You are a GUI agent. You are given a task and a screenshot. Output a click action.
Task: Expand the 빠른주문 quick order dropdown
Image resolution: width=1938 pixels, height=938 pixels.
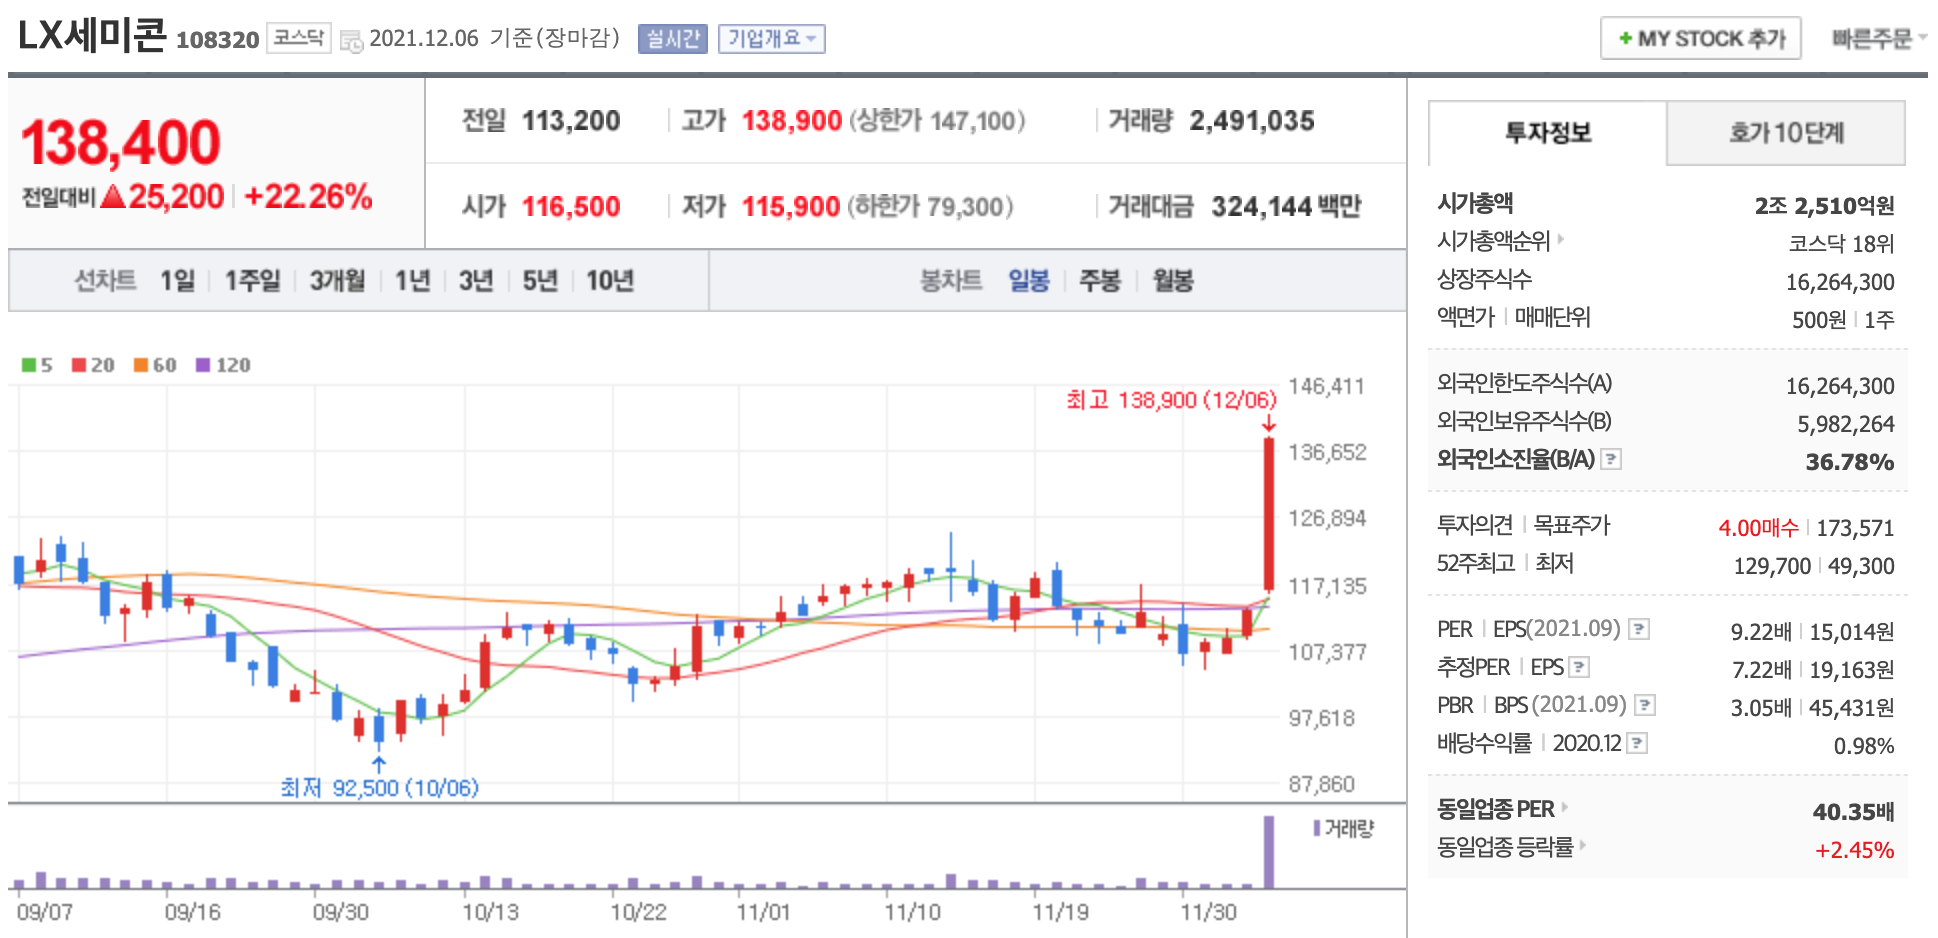1879,38
